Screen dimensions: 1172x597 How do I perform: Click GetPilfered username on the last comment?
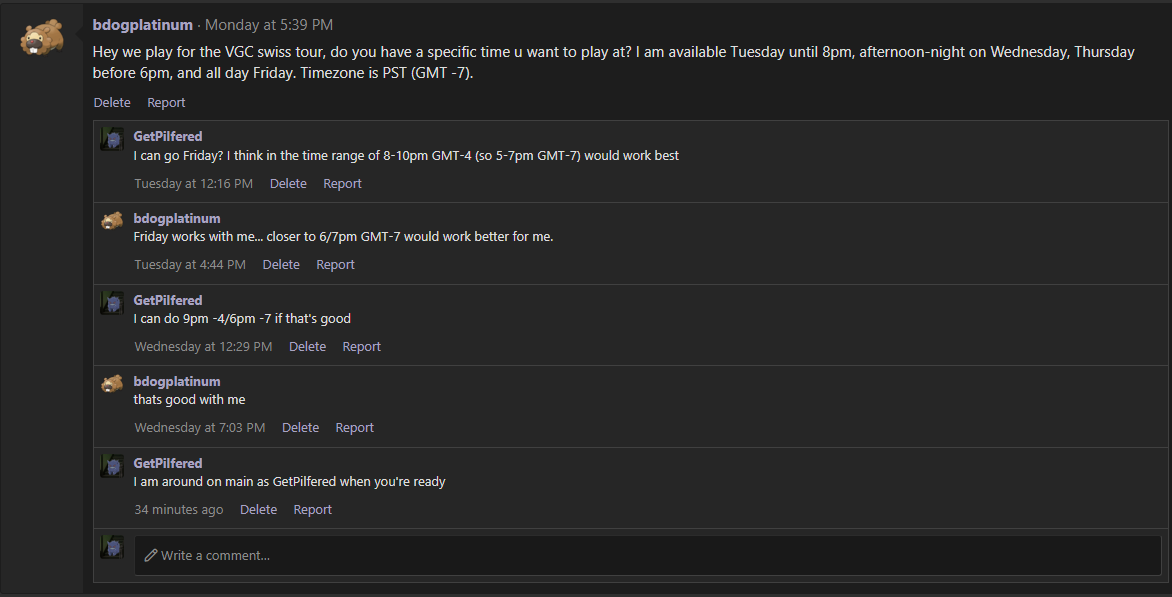[x=168, y=463]
